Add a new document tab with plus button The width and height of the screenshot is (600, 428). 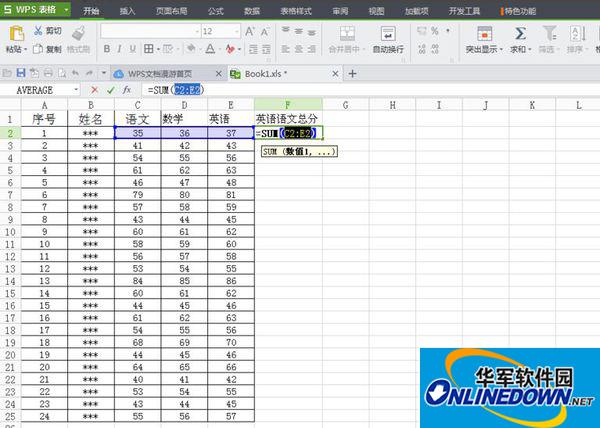click(x=352, y=73)
